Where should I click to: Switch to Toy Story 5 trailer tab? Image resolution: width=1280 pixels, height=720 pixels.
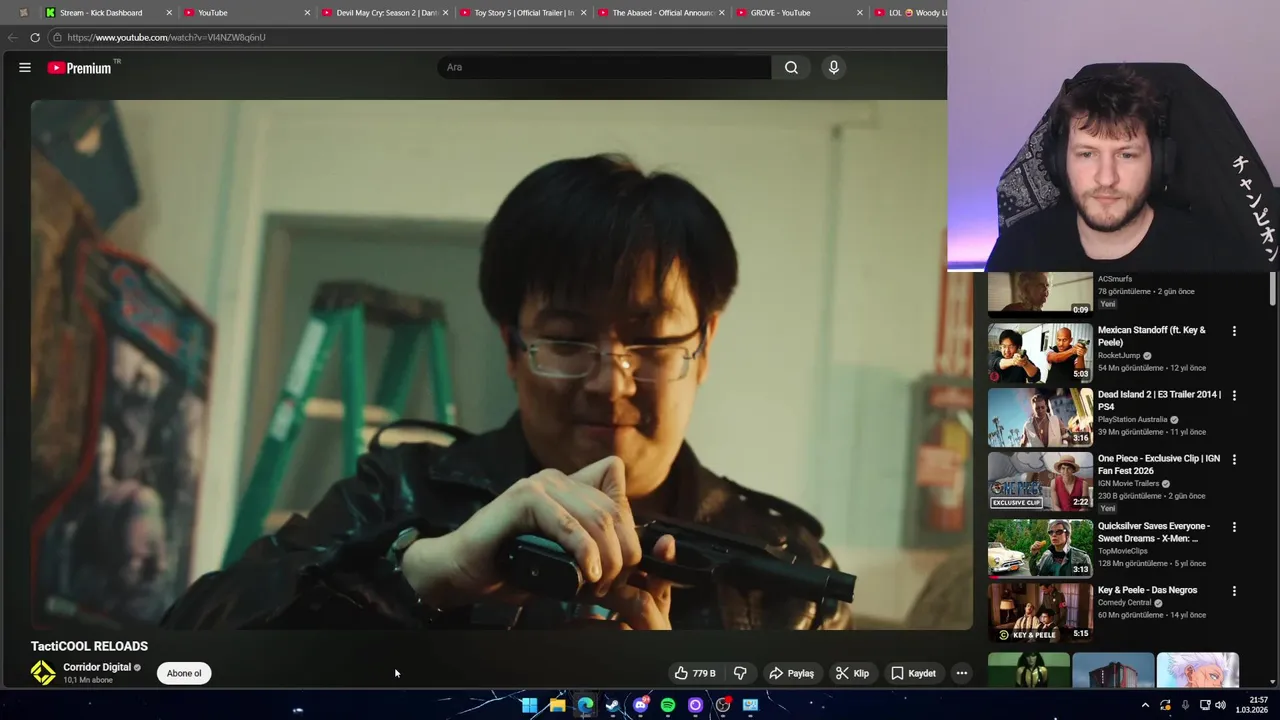point(524,13)
